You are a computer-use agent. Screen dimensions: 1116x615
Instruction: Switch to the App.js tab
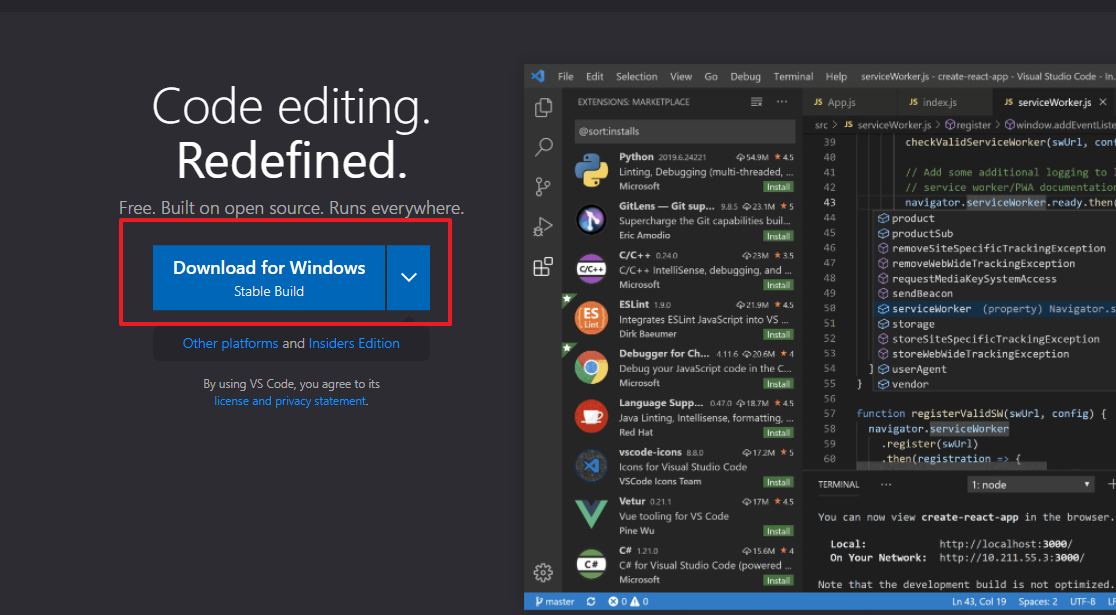pyautogui.click(x=850, y=102)
